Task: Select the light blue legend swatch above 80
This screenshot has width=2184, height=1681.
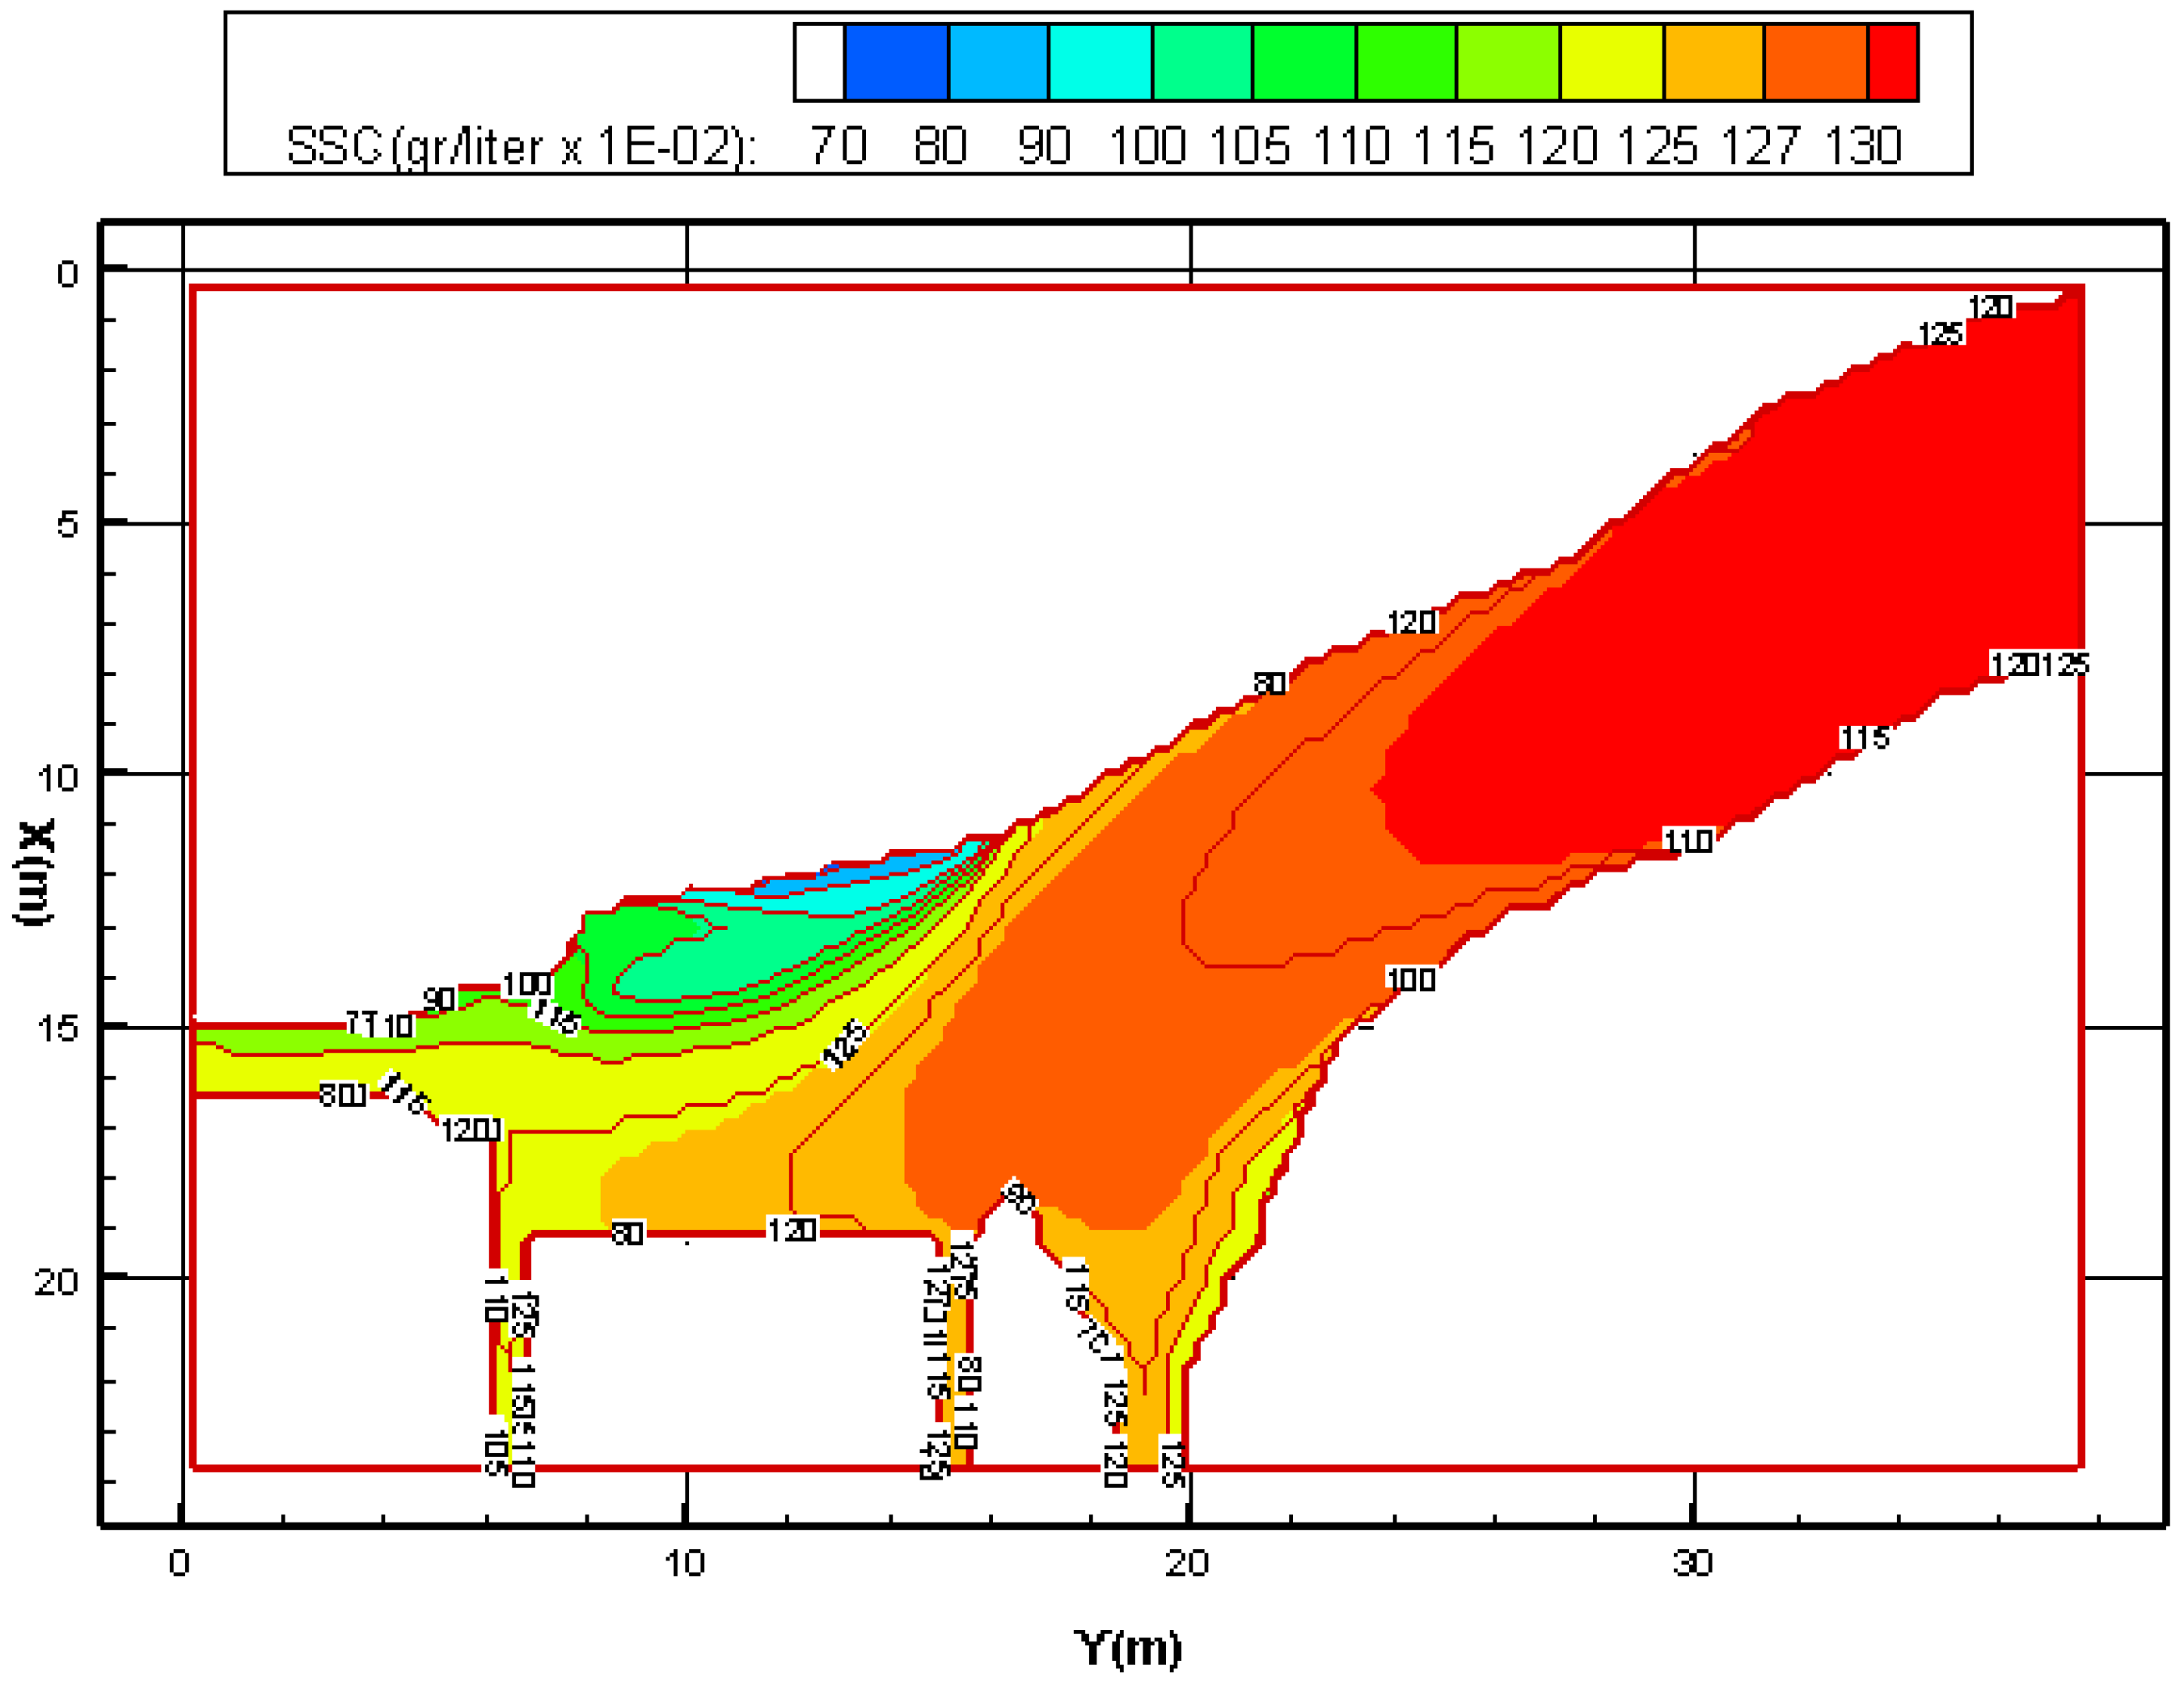Action: (997, 62)
